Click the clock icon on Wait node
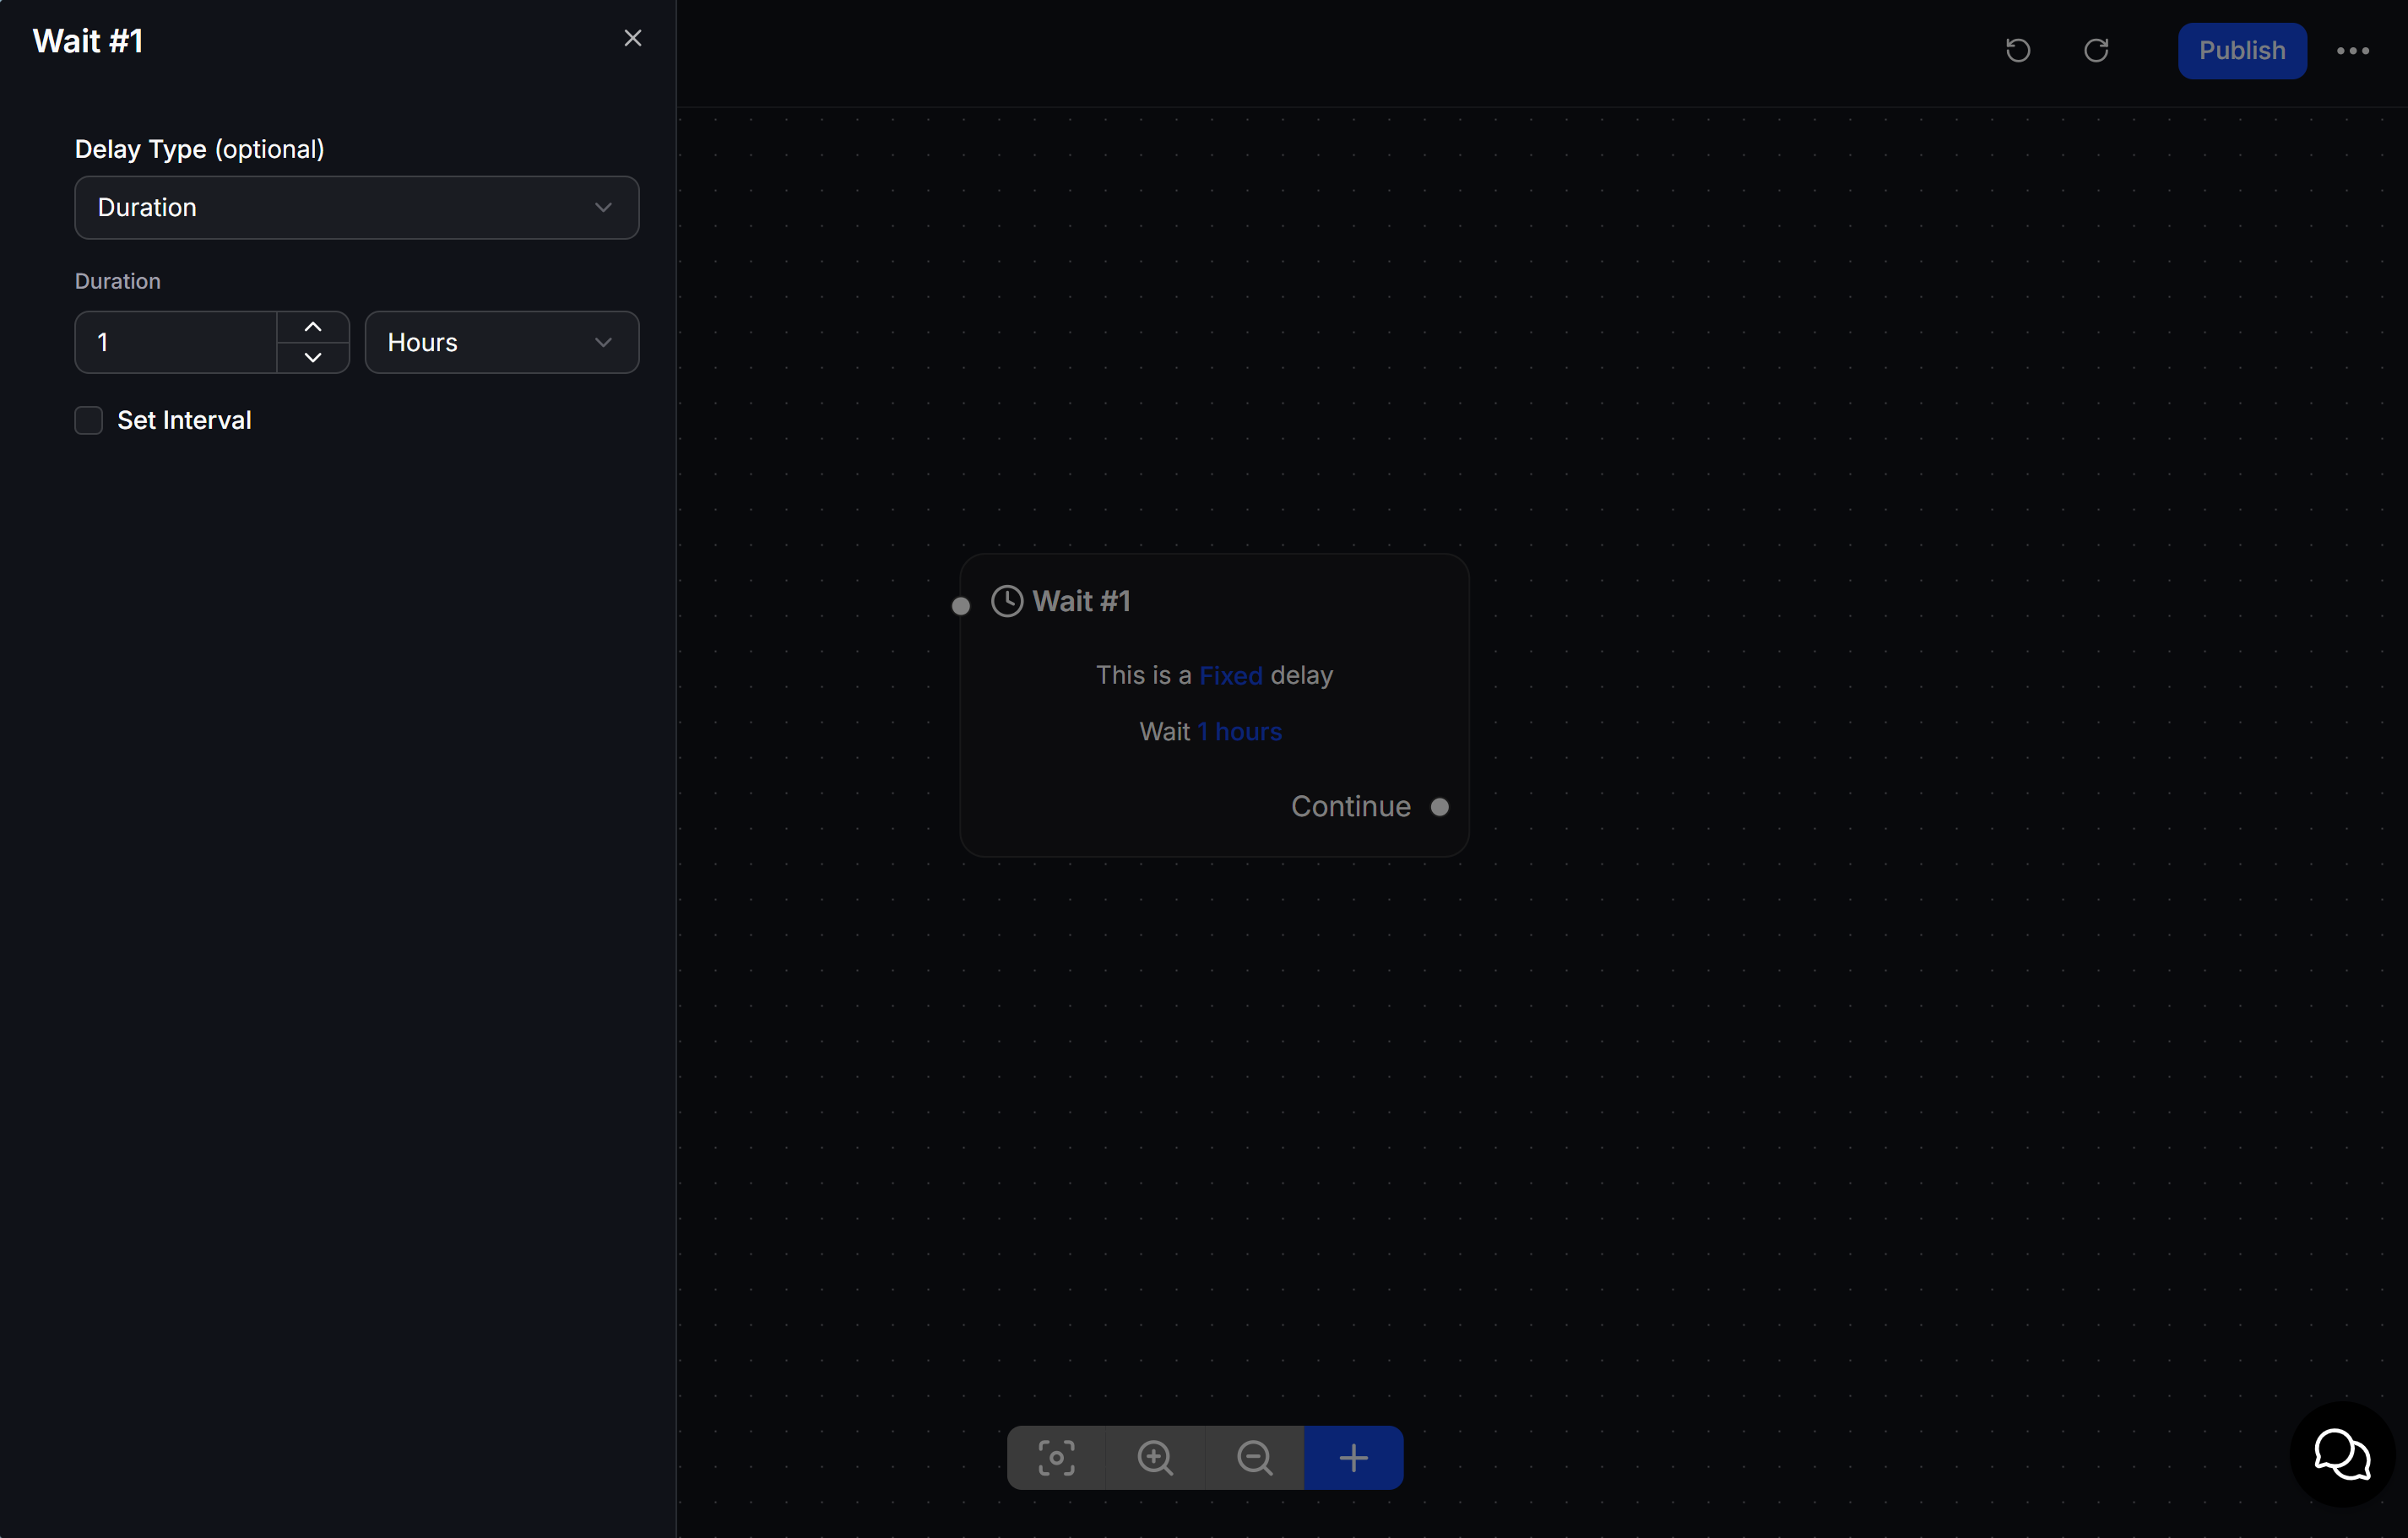Image resolution: width=2408 pixels, height=1538 pixels. [x=1007, y=601]
